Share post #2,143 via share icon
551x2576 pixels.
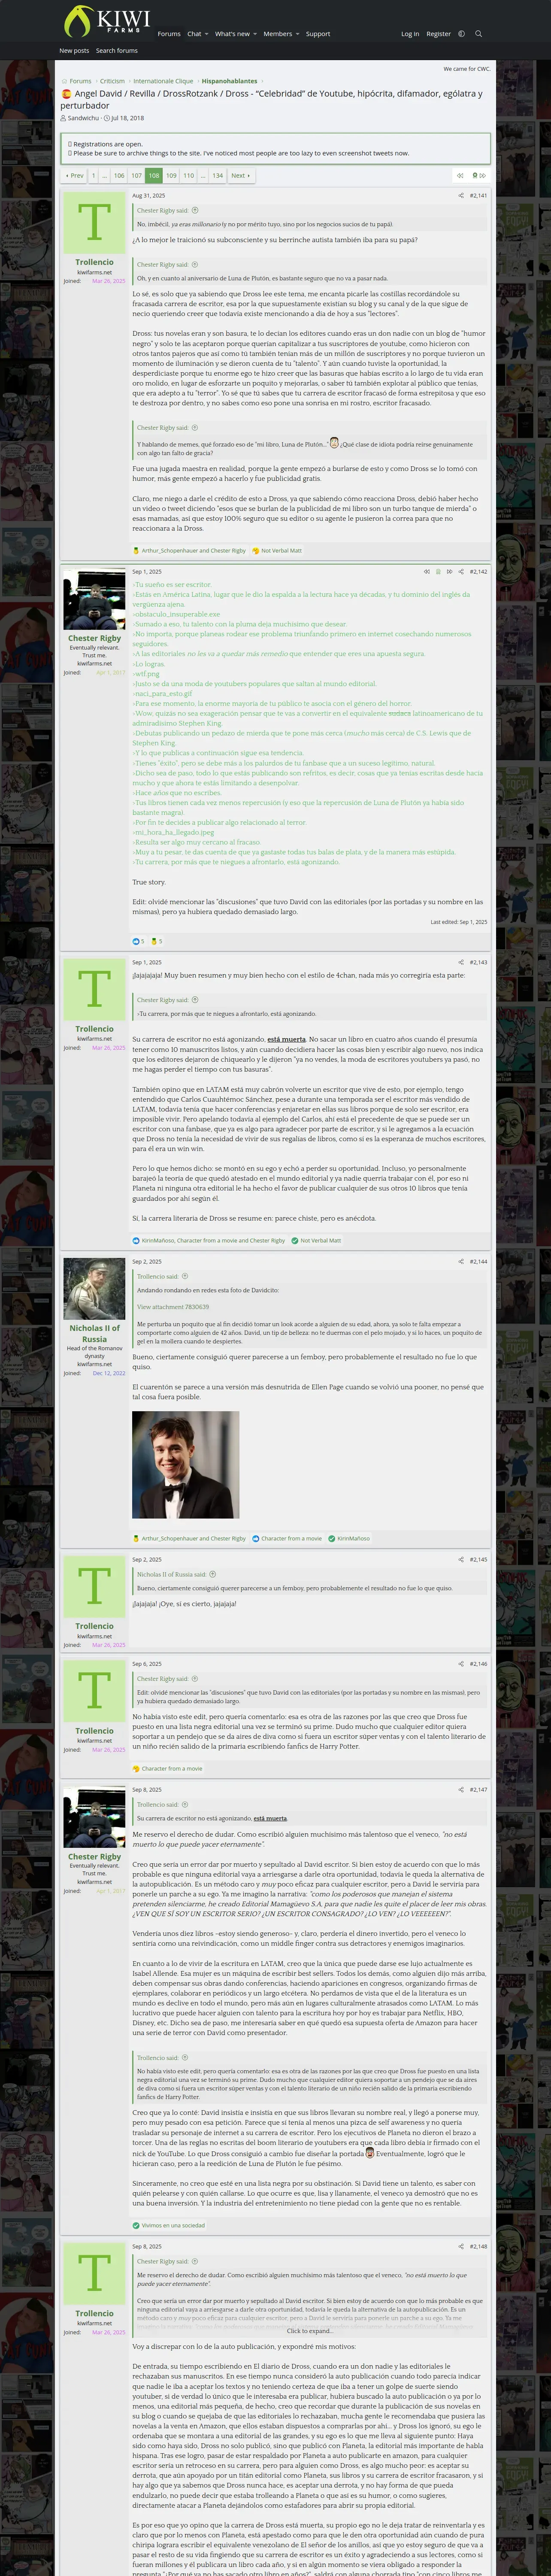point(460,962)
